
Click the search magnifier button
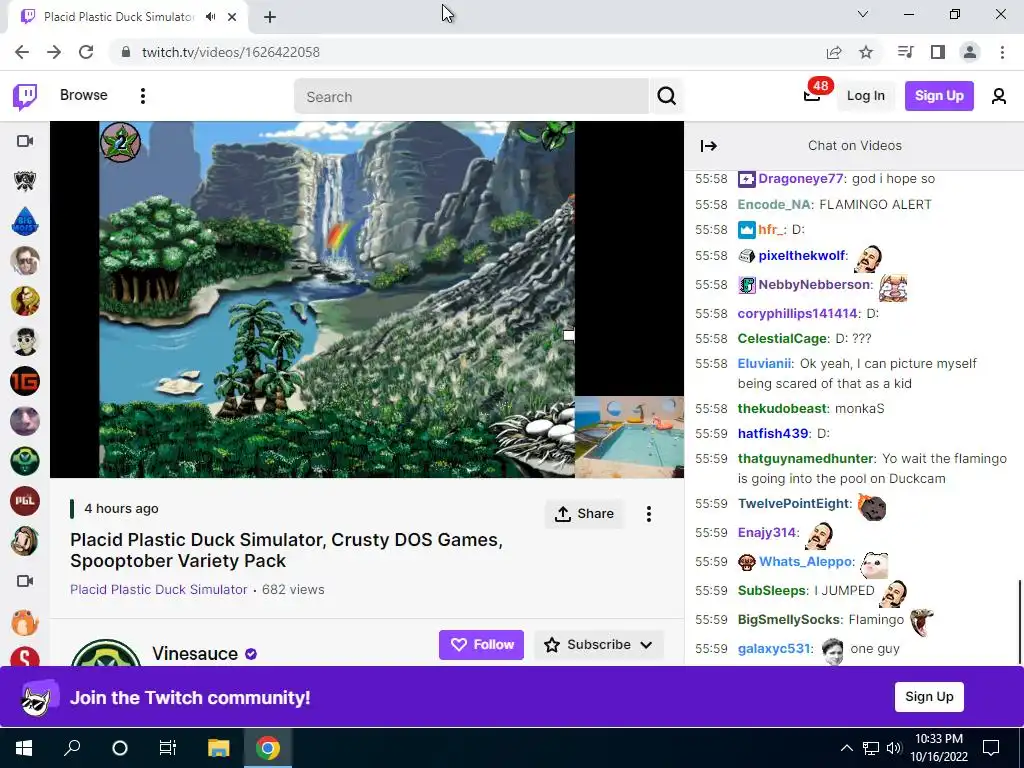[x=666, y=96]
